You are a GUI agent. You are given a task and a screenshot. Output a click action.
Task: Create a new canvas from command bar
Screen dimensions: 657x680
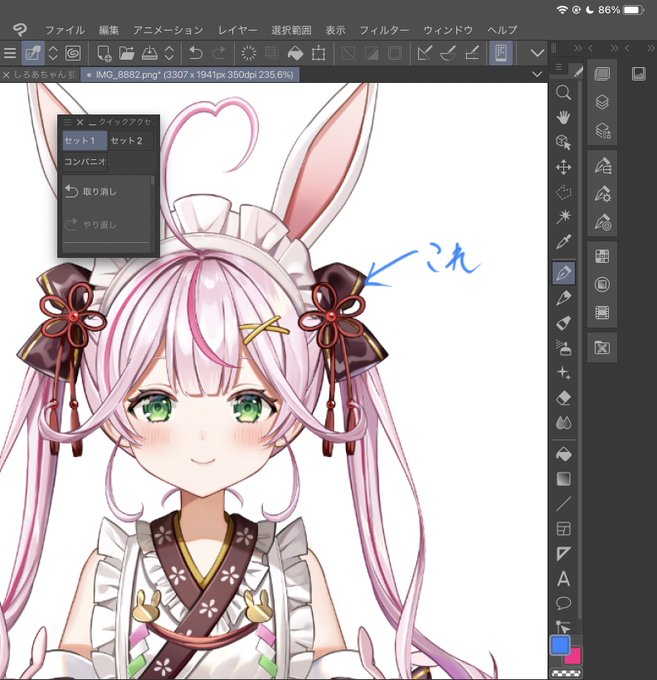click(104, 53)
